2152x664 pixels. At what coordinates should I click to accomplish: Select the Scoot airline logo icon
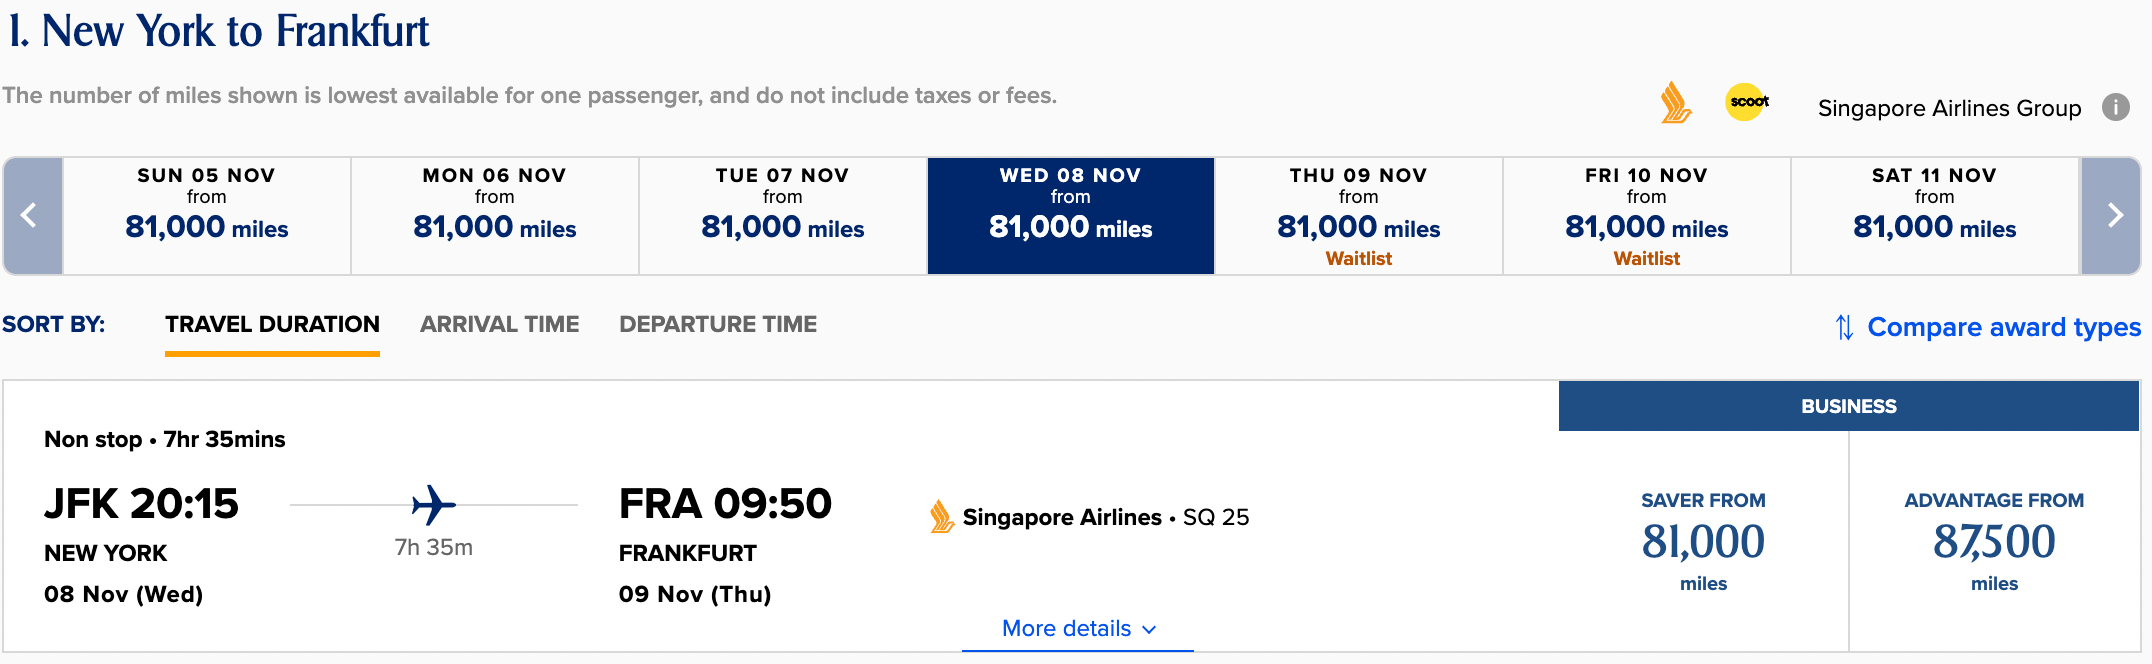tap(1746, 103)
